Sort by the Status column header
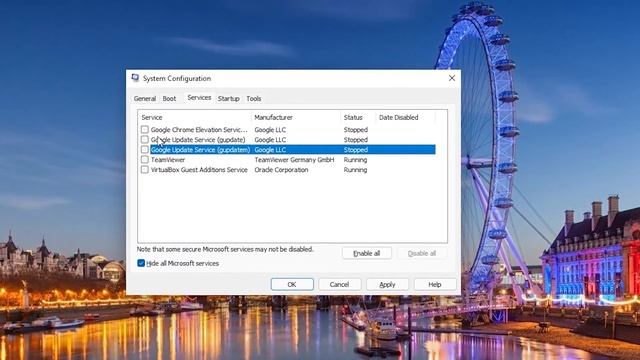 pos(358,117)
